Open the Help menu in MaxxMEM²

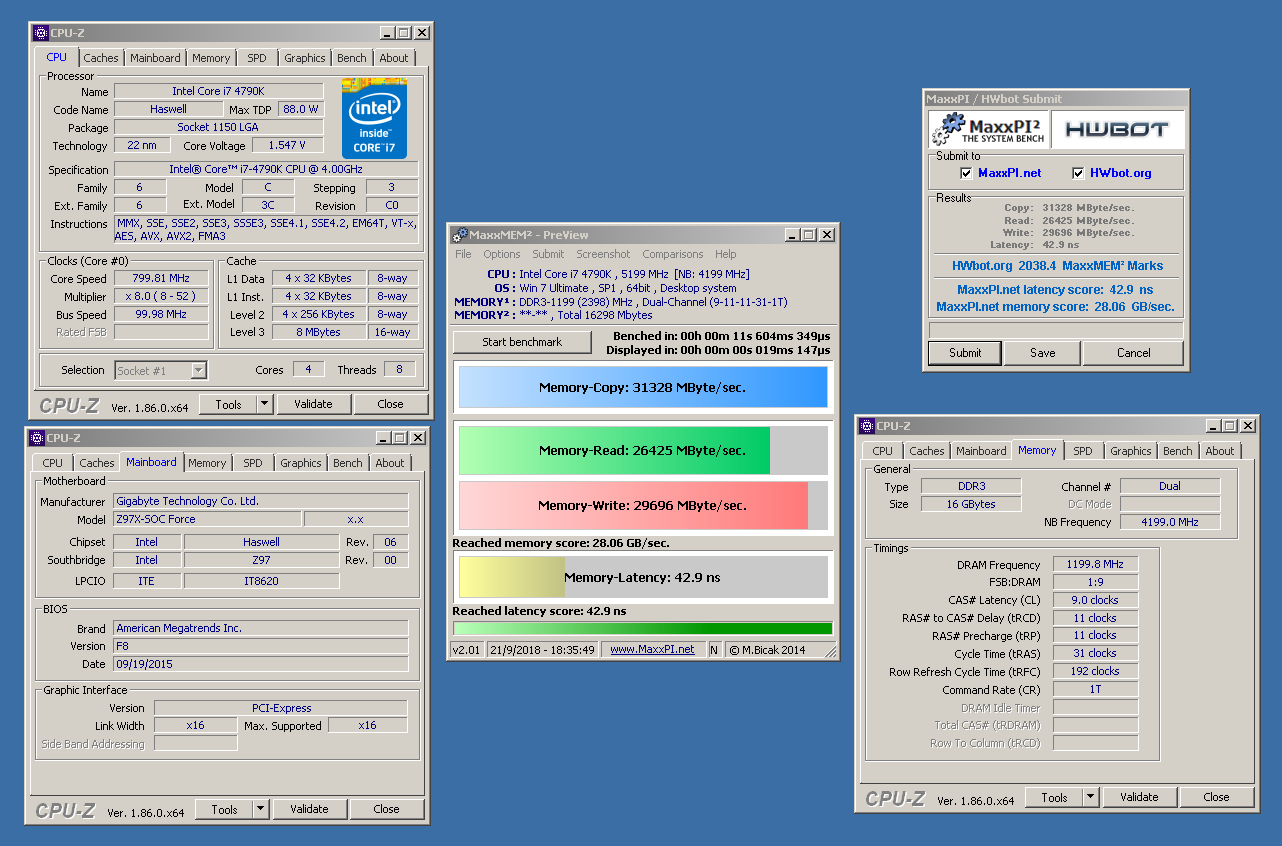coord(726,254)
